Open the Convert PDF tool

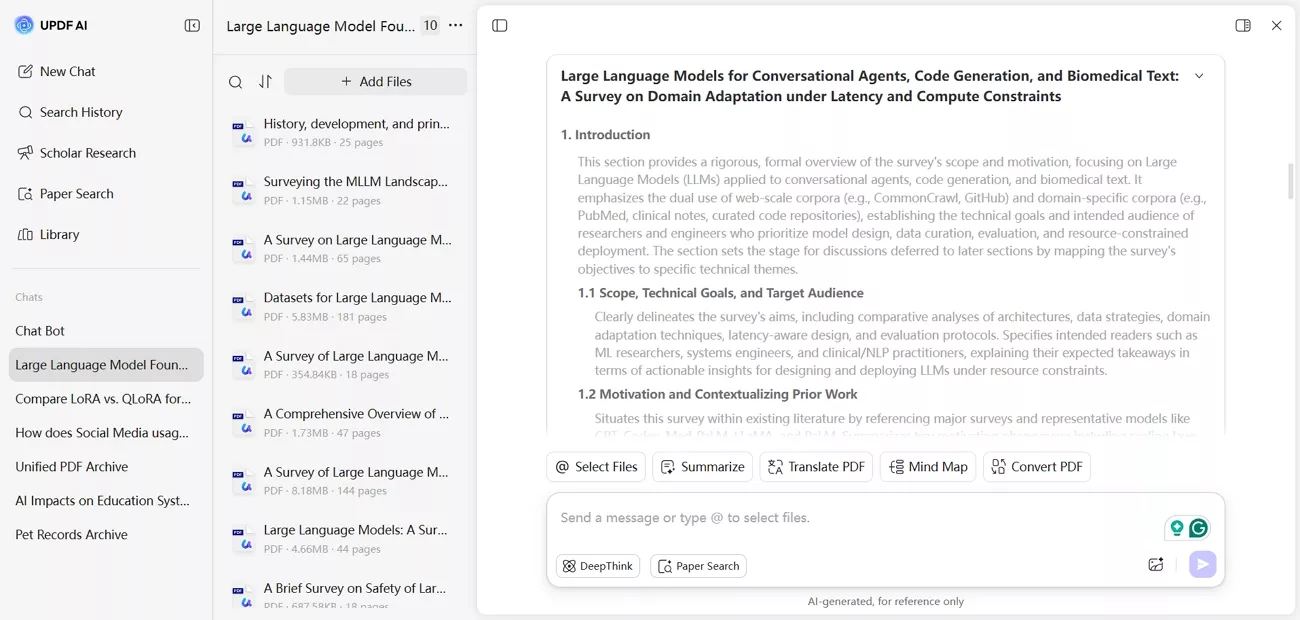[1037, 466]
